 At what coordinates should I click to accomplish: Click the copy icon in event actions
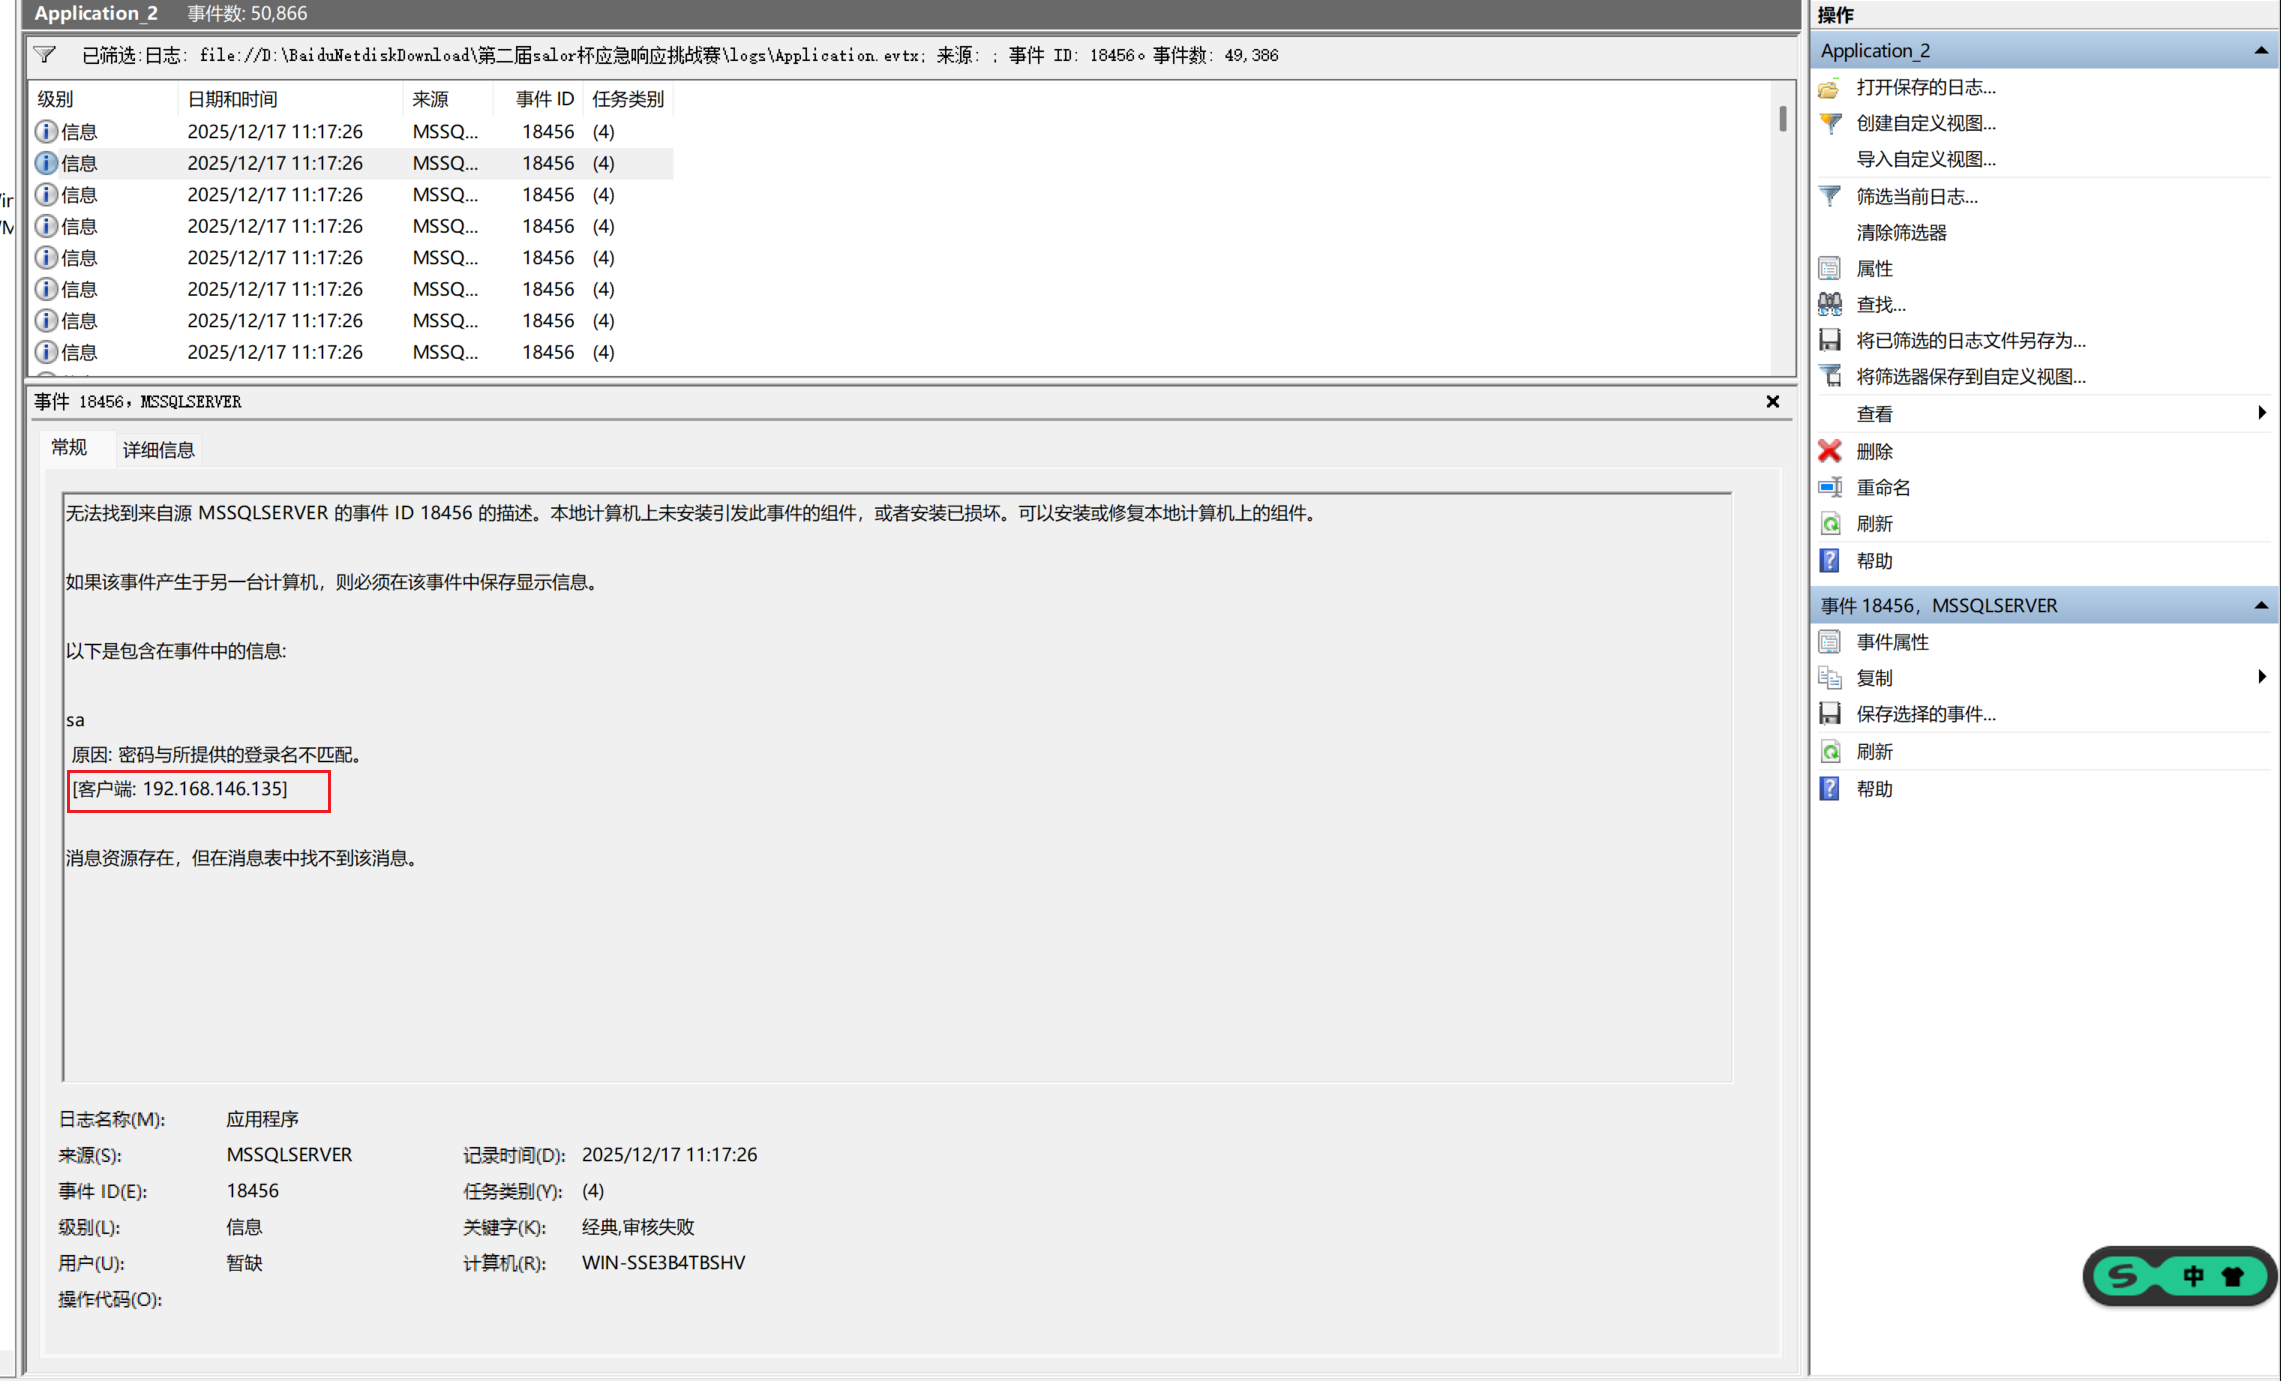pos(1829,678)
